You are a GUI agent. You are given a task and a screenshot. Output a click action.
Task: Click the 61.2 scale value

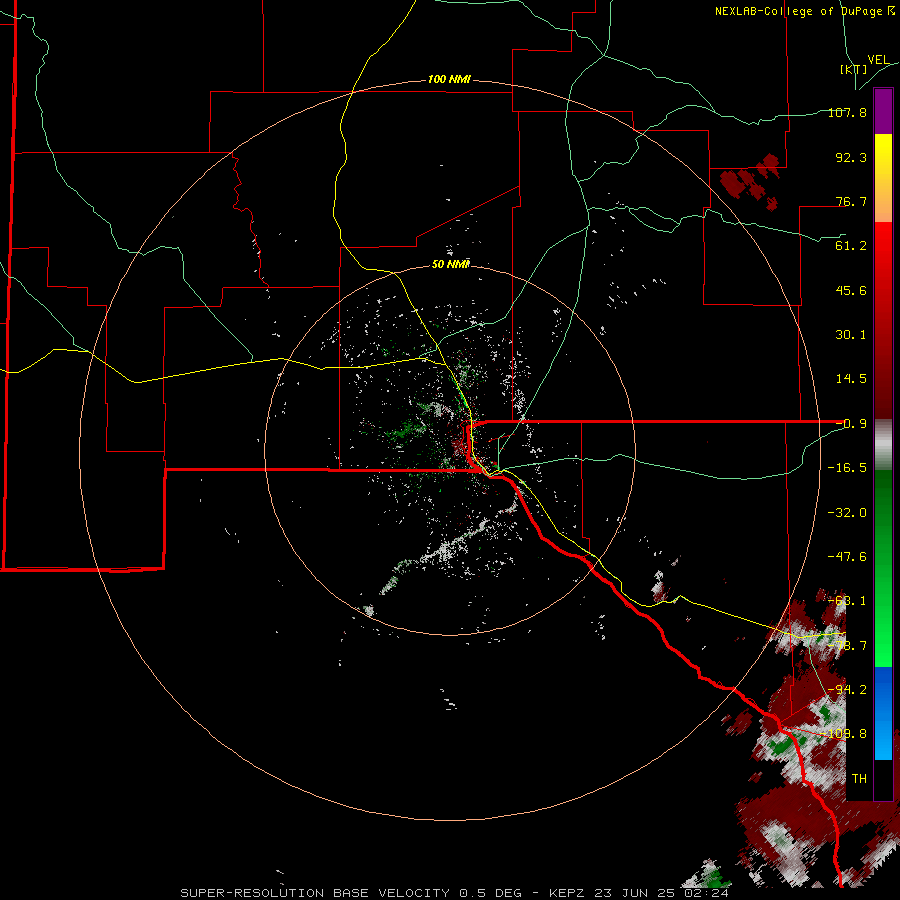[x=851, y=246]
